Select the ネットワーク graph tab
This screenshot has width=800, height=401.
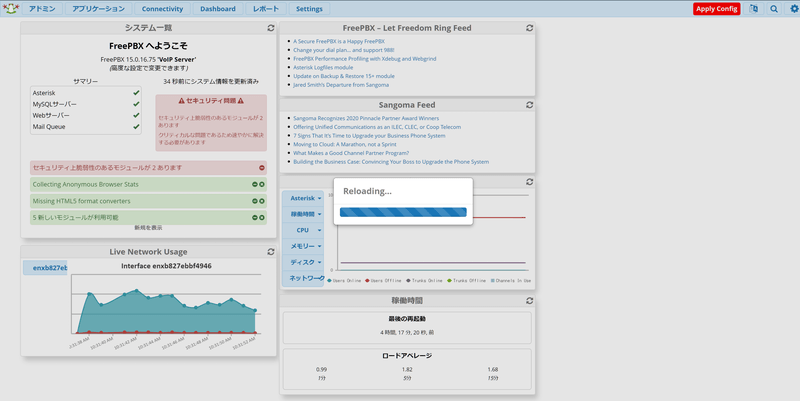click(x=303, y=278)
